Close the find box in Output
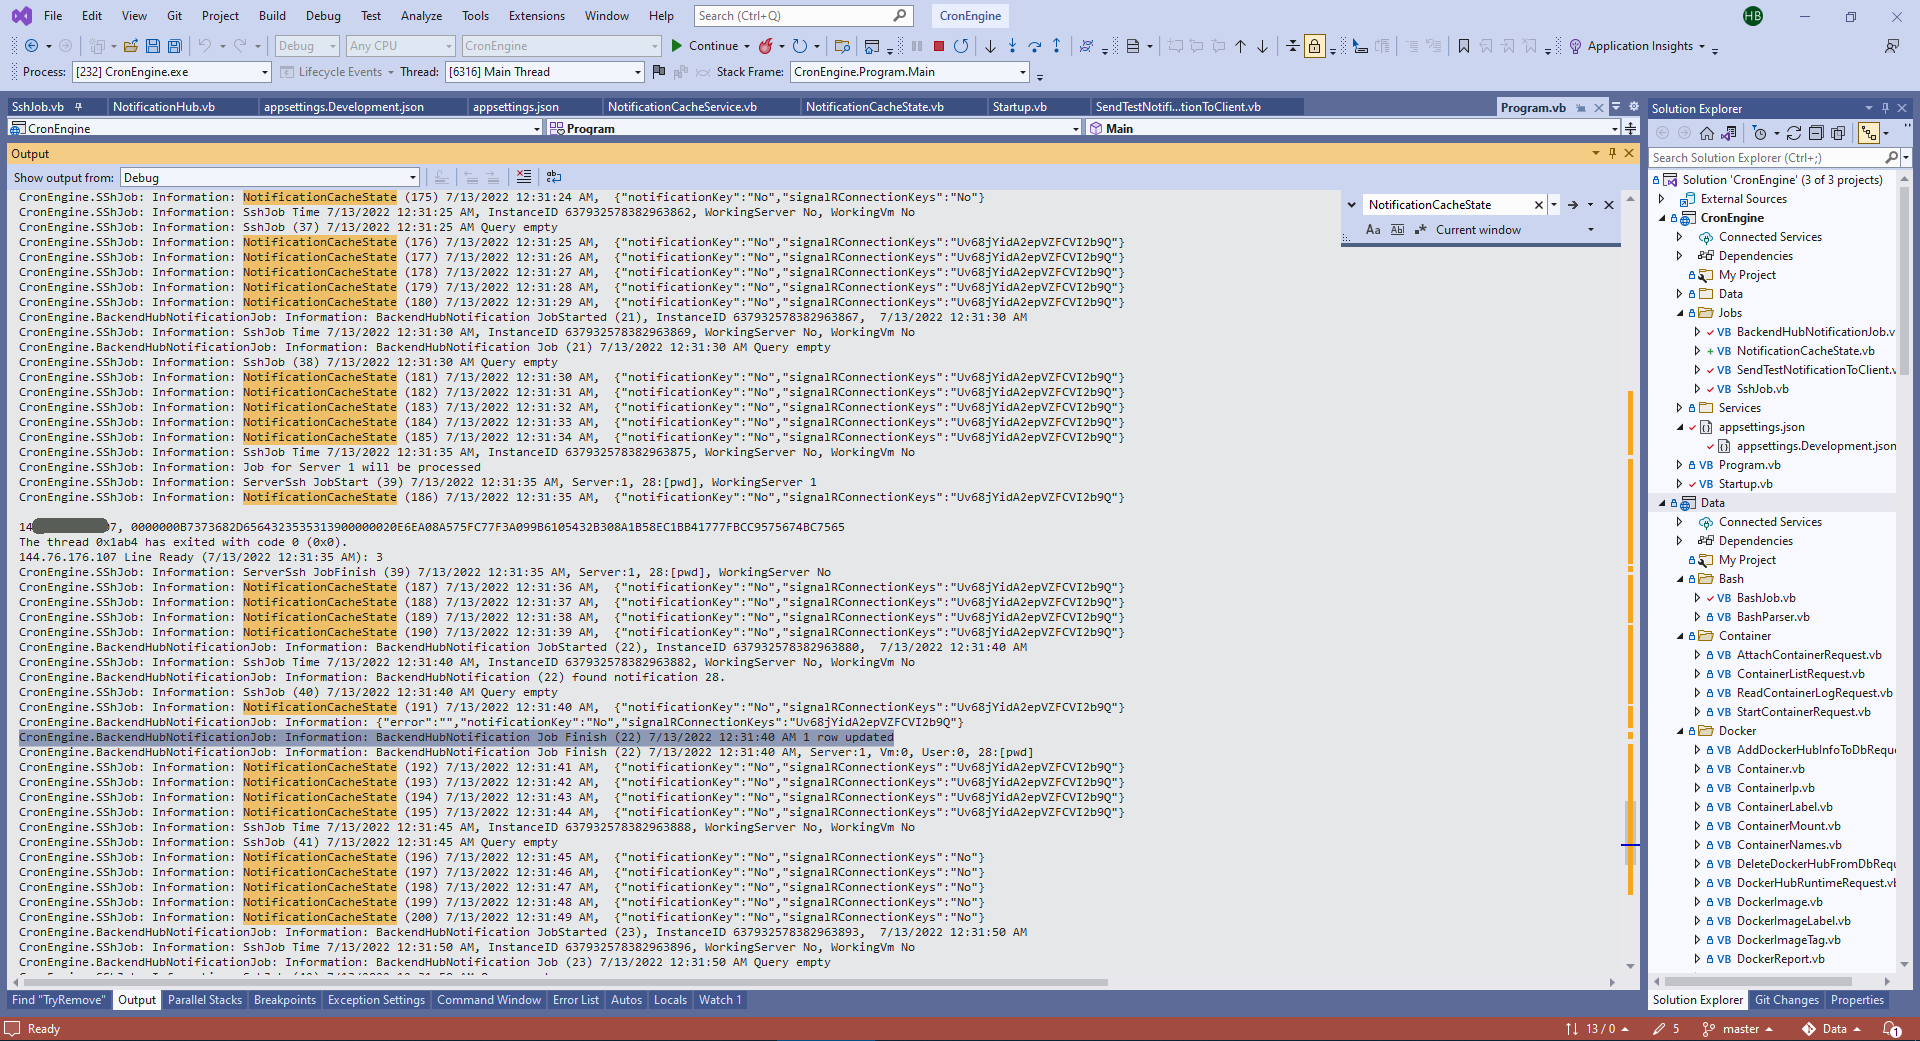The height and width of the screenshot is (1041, 1920). click(1609, 205)
